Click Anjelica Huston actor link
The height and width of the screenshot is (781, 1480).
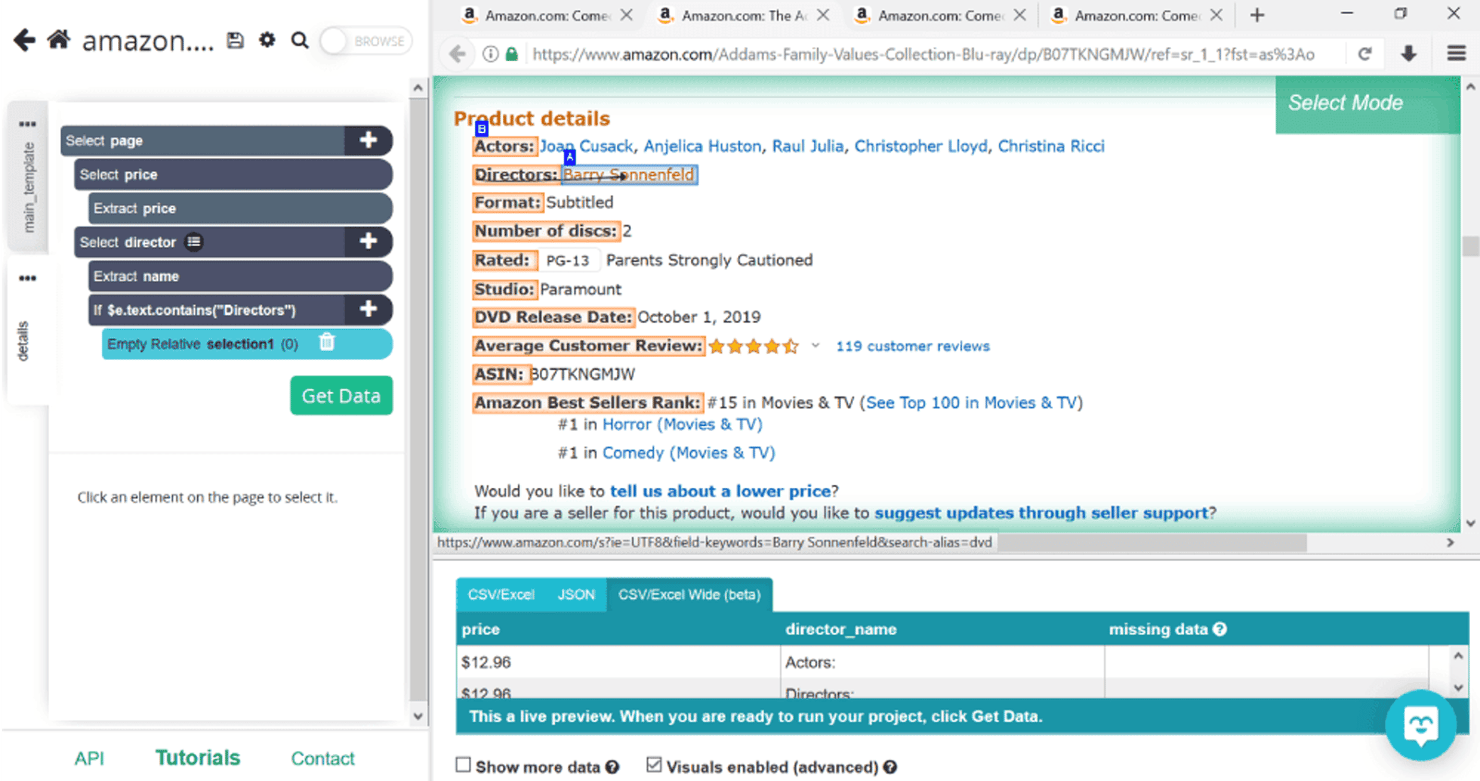pyautogui.click(x=702, y=146)
